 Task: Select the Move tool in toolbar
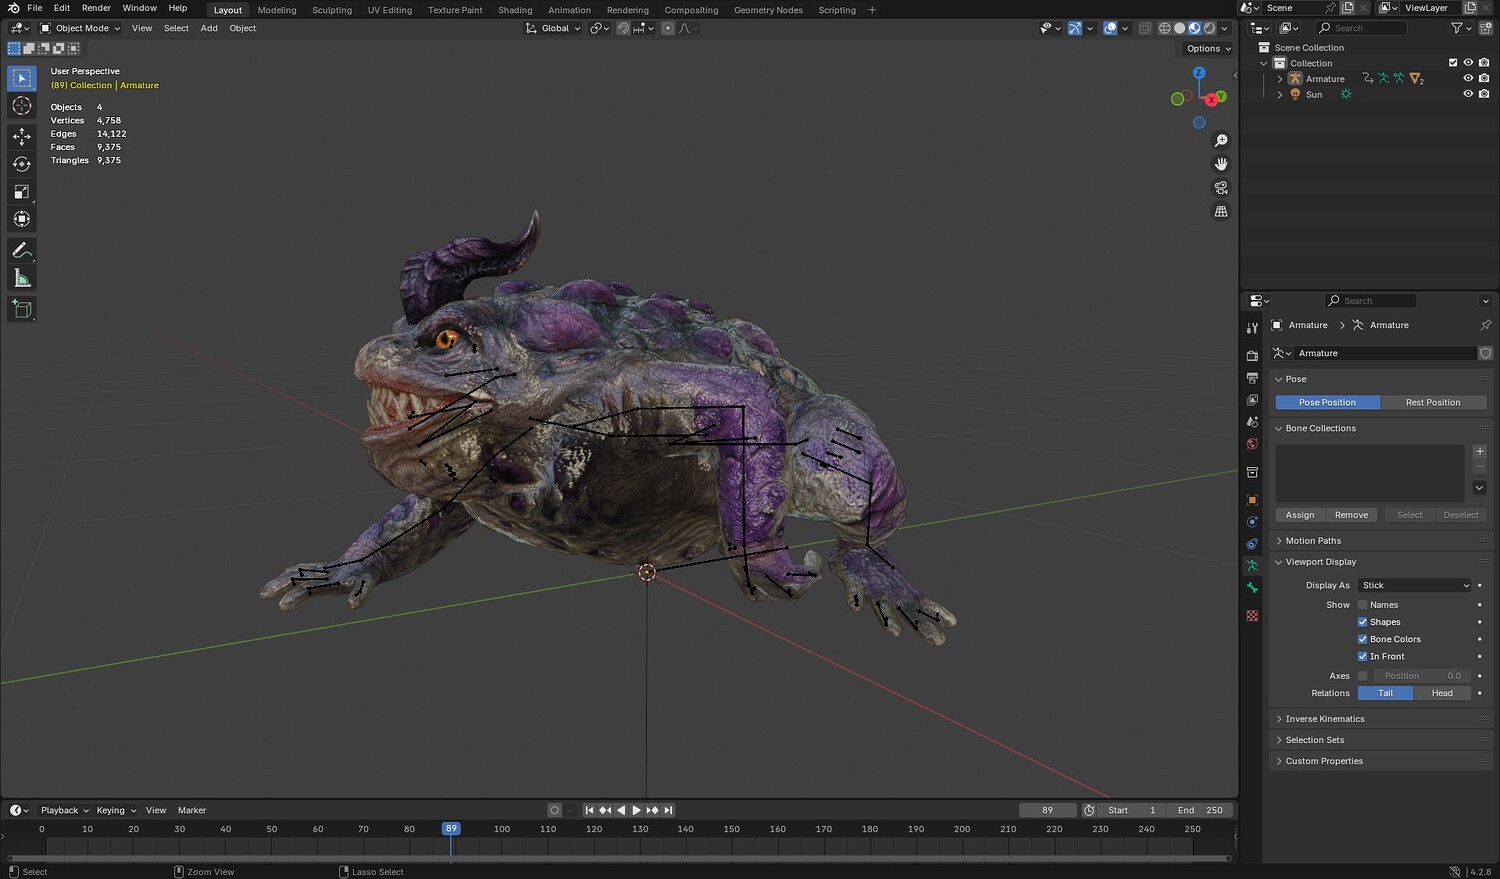click(22, 136)
